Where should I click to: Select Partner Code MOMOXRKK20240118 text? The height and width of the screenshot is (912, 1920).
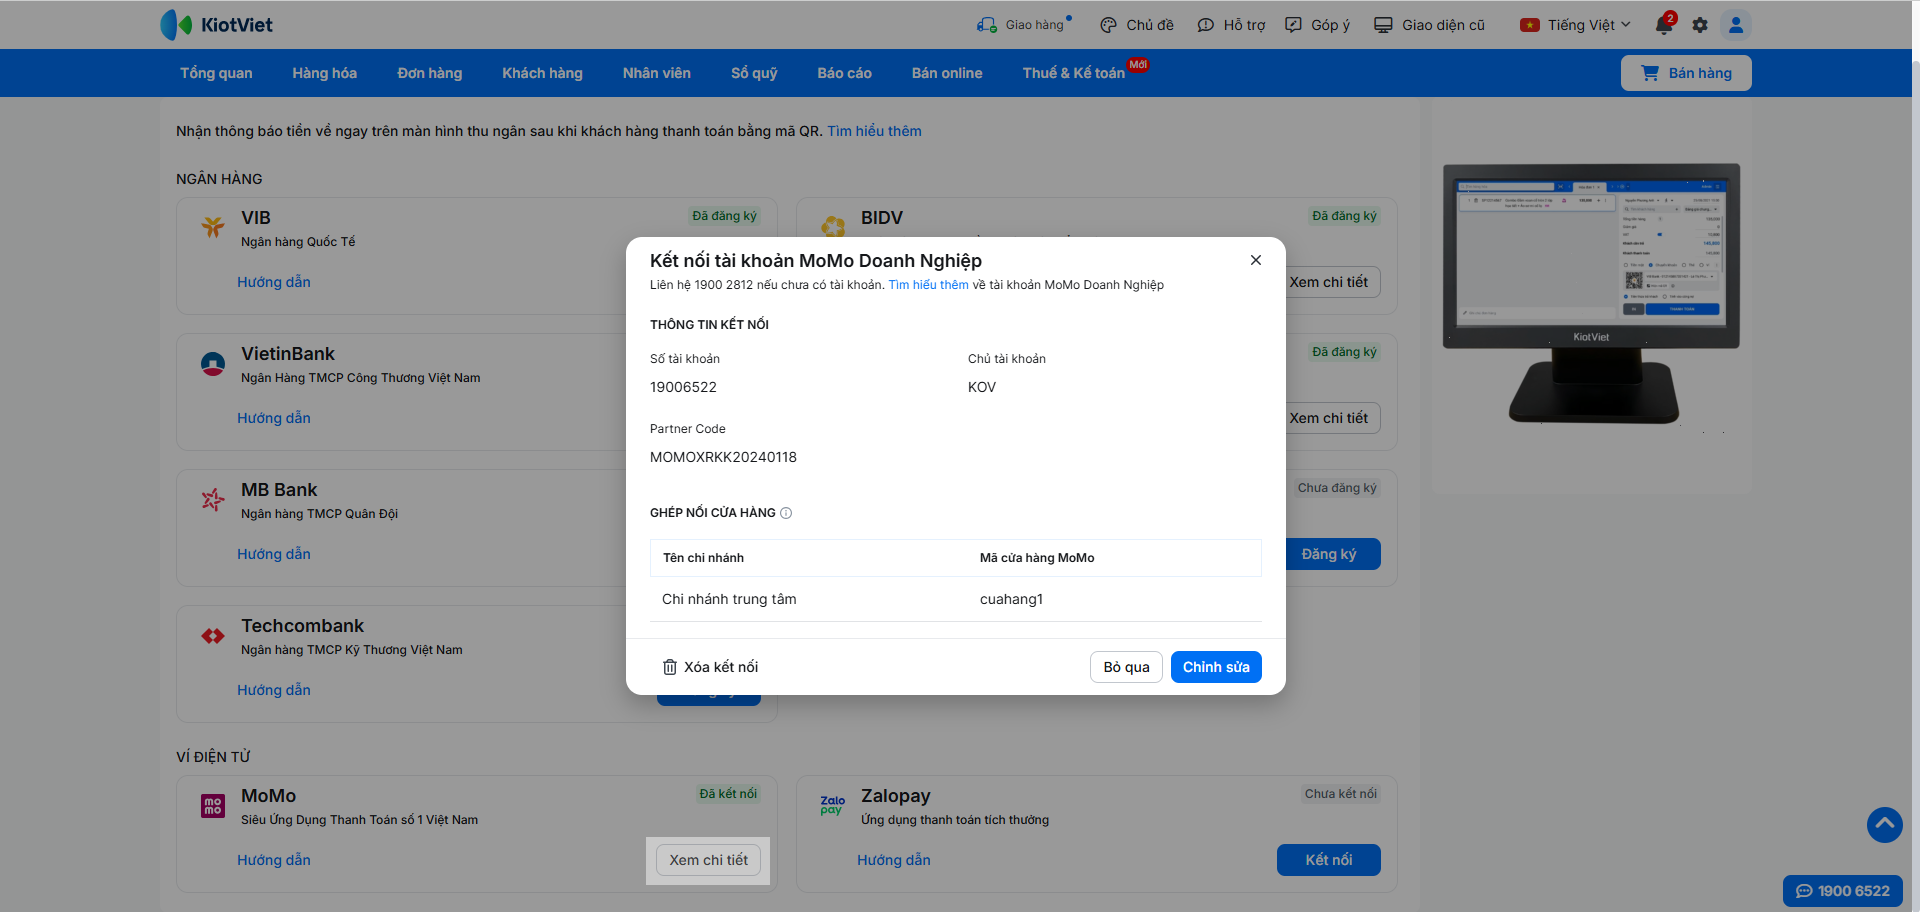click(723, 457)
